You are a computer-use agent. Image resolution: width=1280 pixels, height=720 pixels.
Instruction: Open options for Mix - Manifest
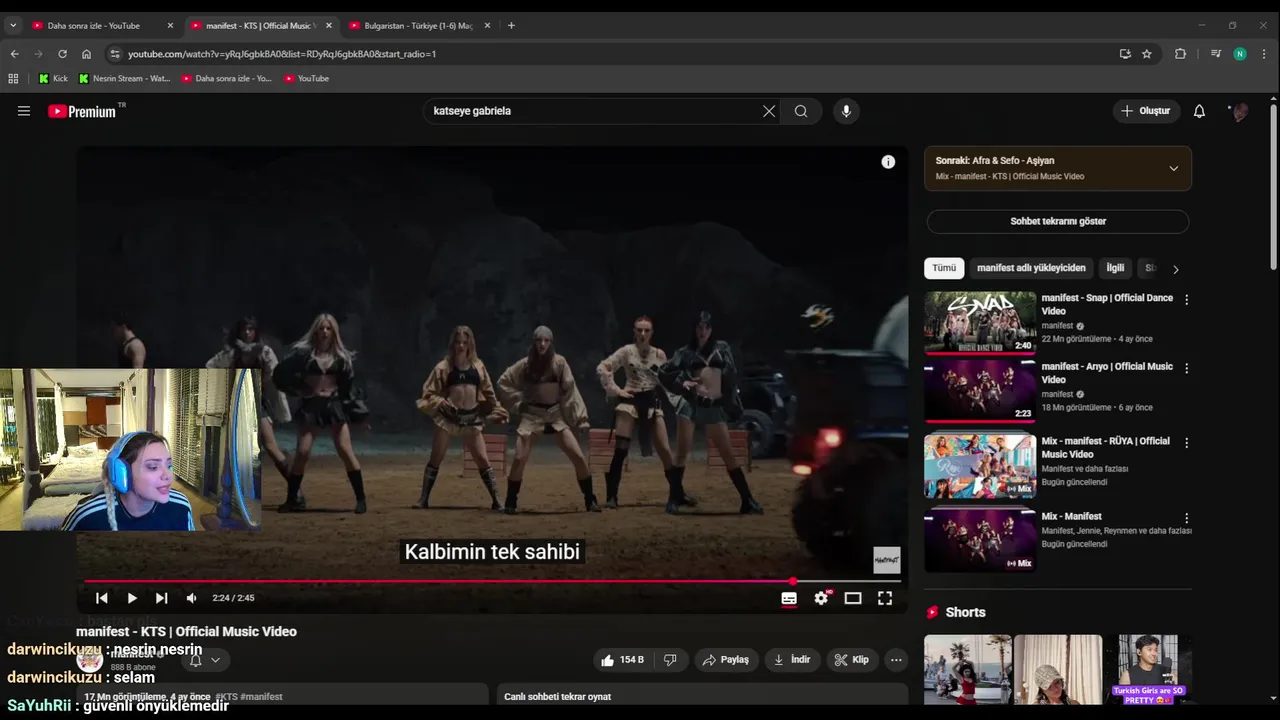click(1187, 518)
